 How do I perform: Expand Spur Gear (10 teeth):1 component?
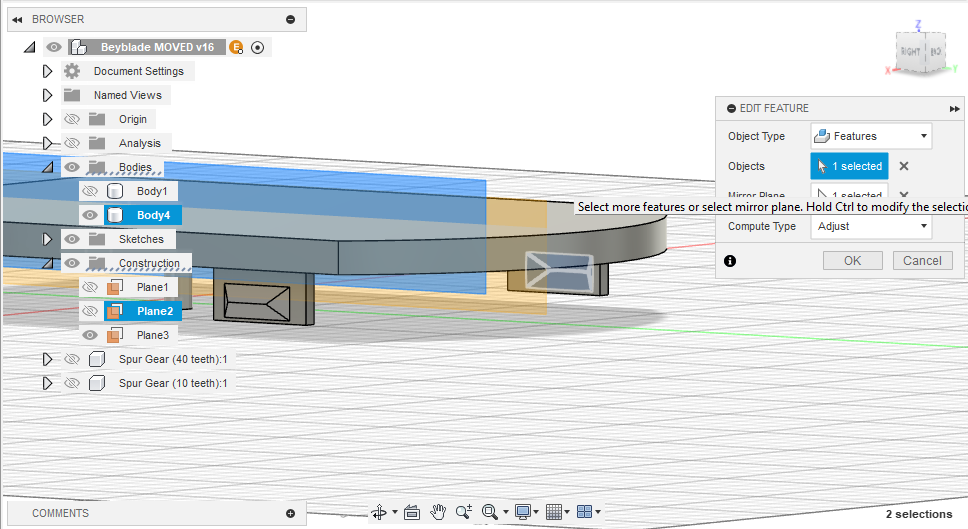(x=47, y=383)
